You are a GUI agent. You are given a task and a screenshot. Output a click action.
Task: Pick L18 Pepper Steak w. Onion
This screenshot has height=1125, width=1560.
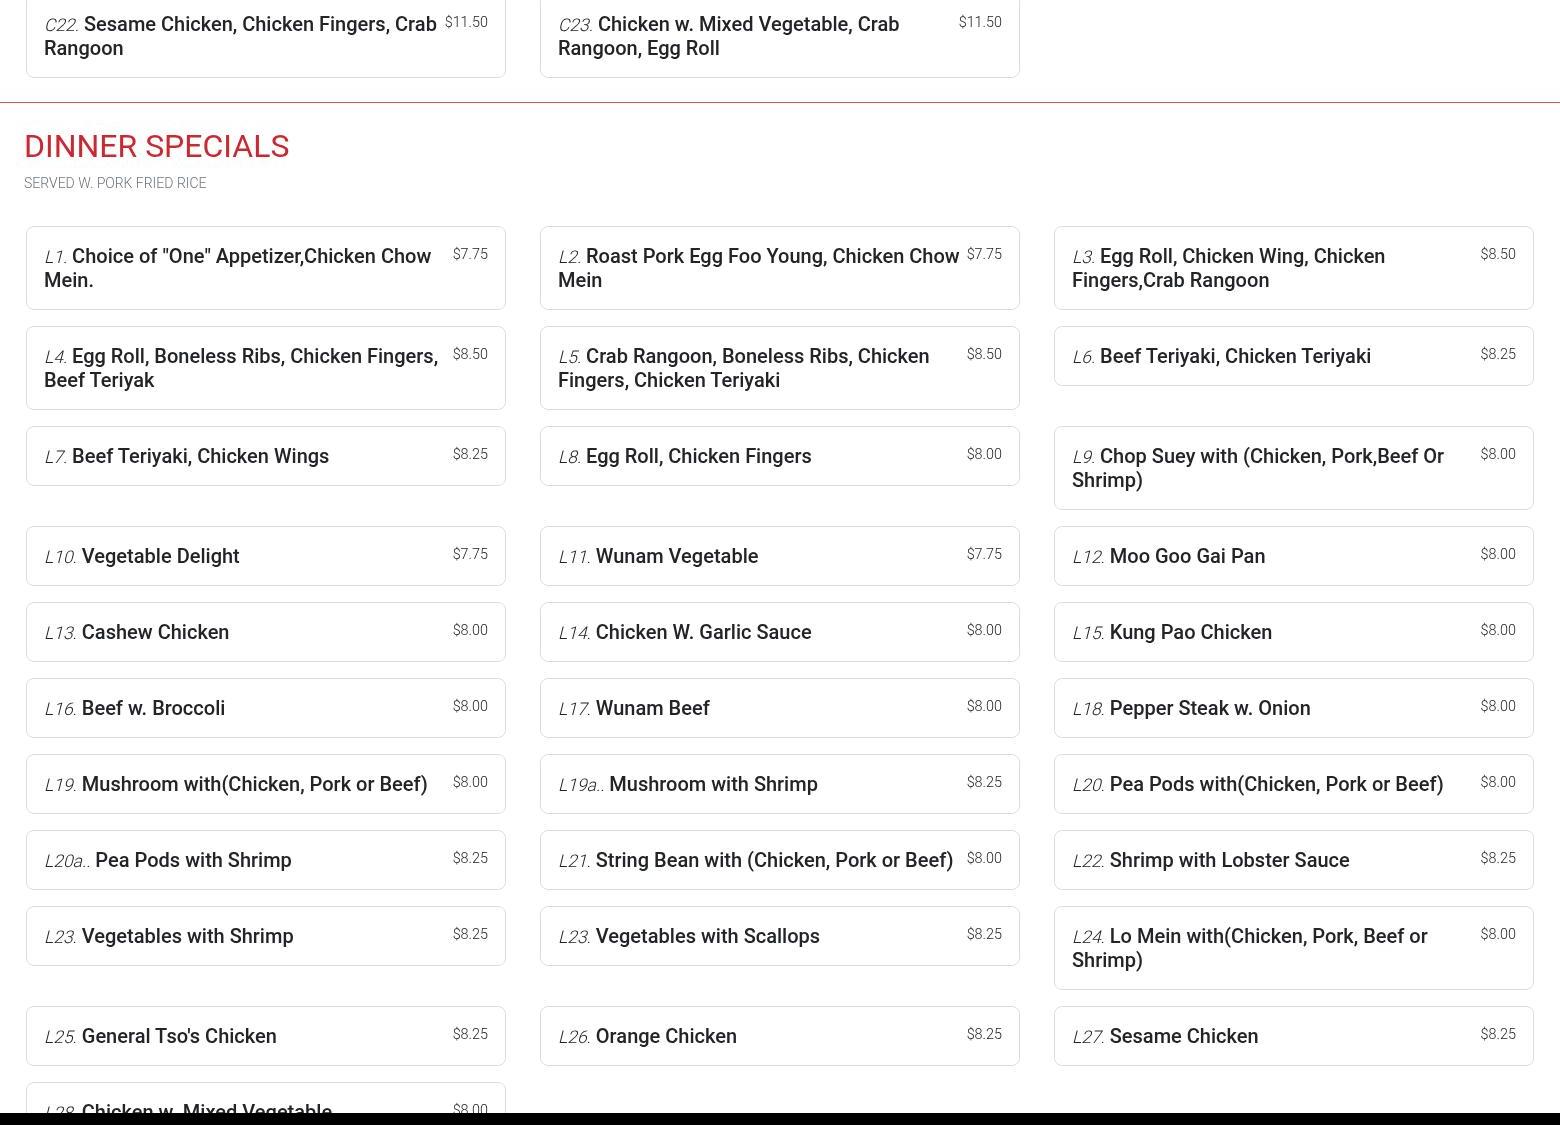(1294, 708)
